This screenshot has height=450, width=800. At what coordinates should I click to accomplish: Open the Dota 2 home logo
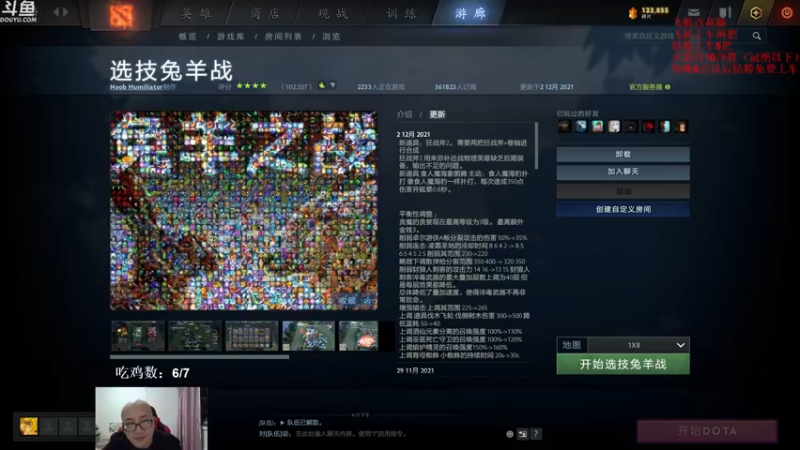click(121, 15)
